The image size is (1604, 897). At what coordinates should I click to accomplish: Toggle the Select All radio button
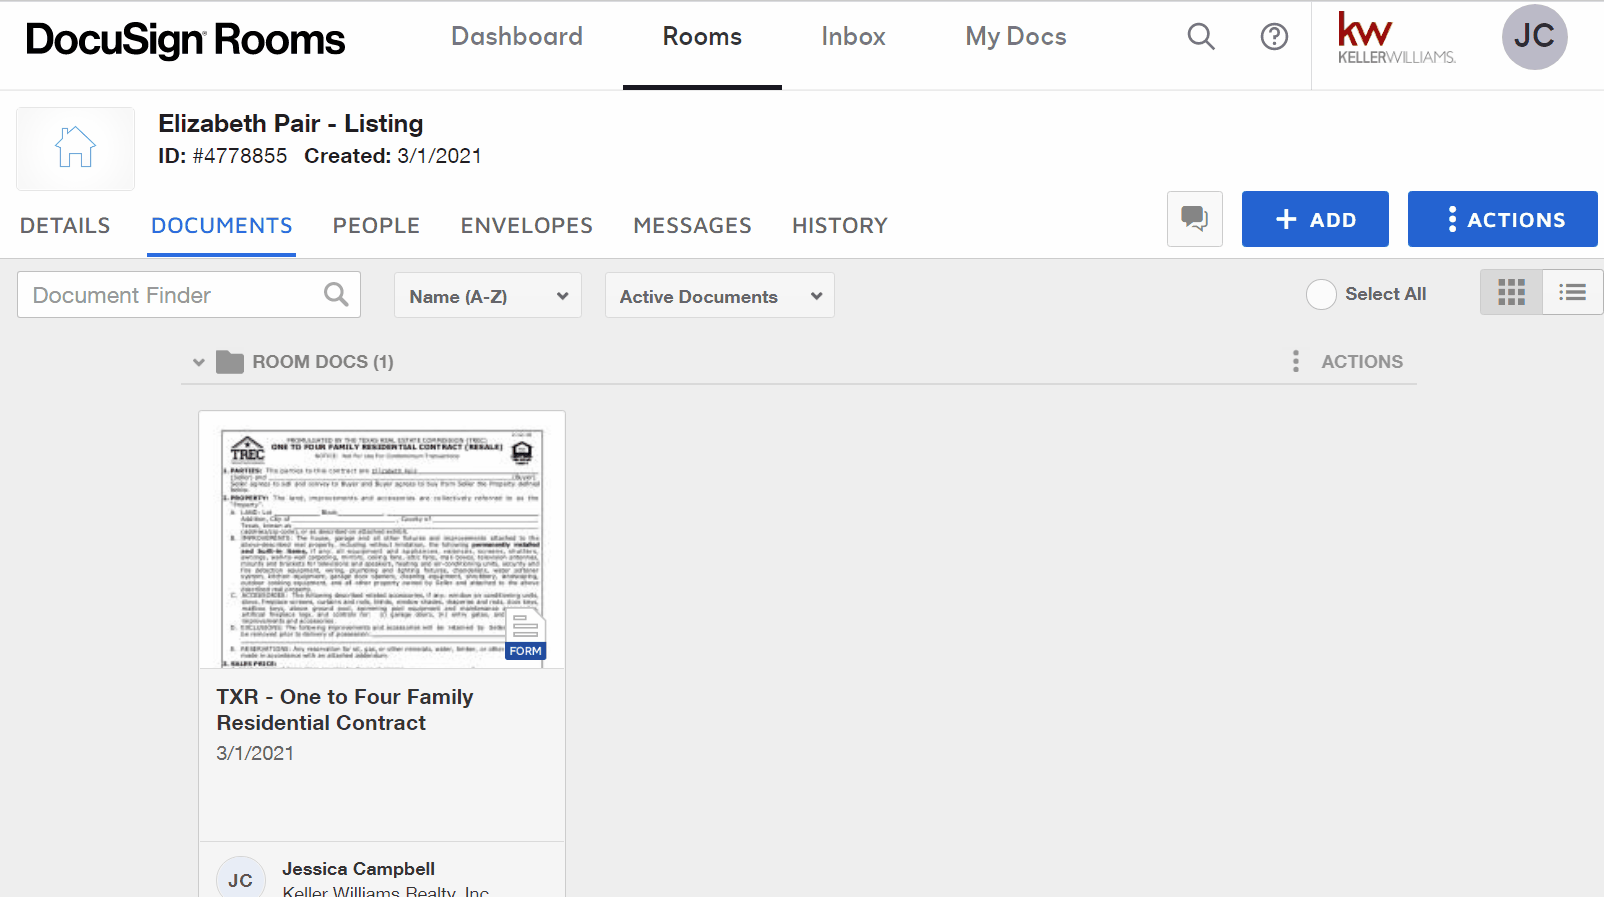(x=1321, y=294)
